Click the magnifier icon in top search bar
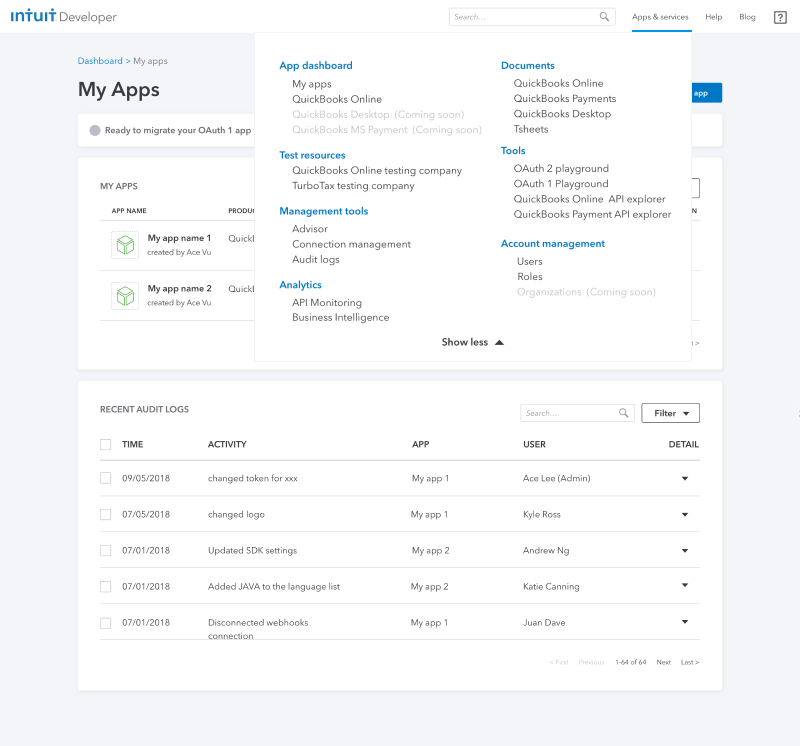This screenshot has height=746, width=800. pyautogui.click(x=604, y=17)
